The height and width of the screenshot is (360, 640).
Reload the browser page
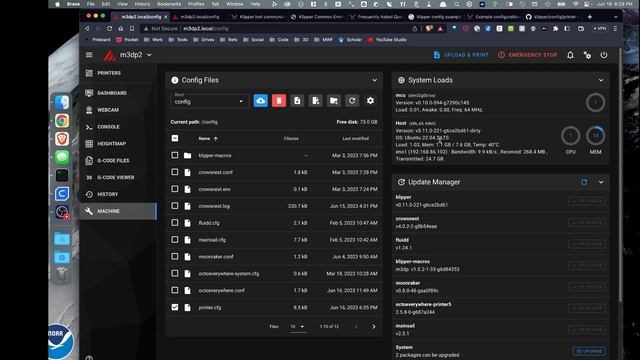point(109,29)
